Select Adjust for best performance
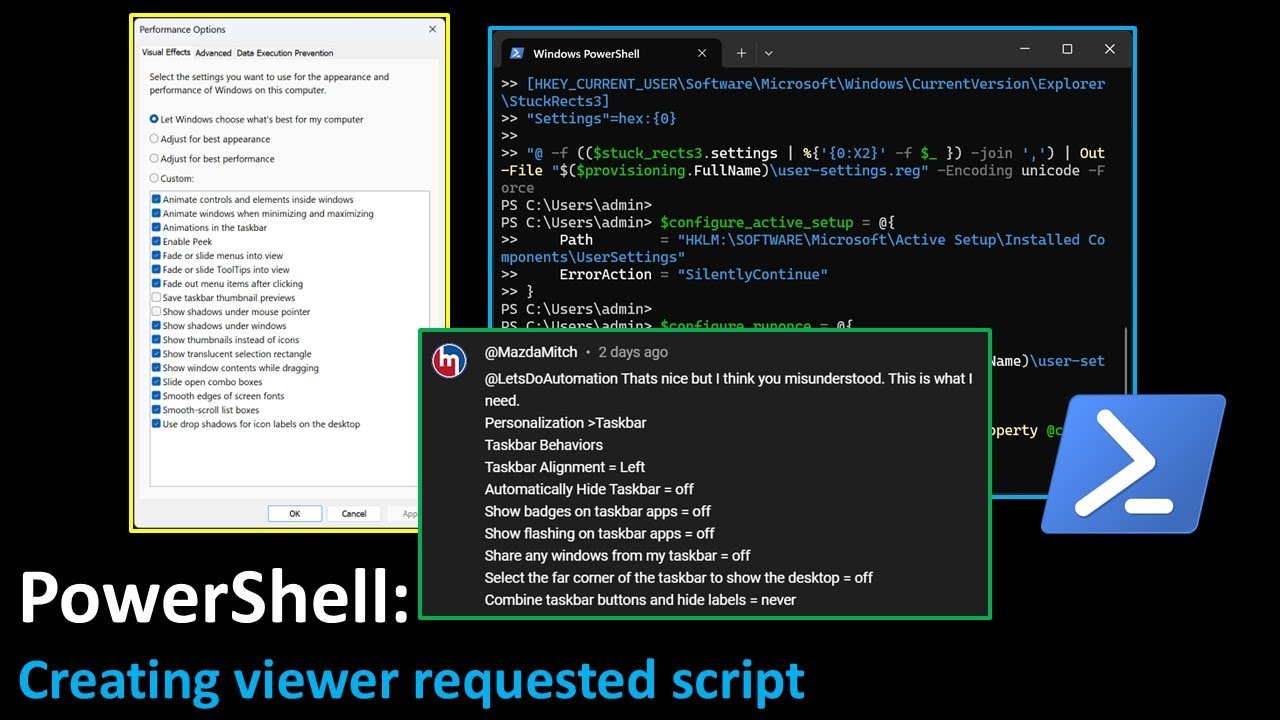Viewport: 1280px width, 720px height. (212, 158)
